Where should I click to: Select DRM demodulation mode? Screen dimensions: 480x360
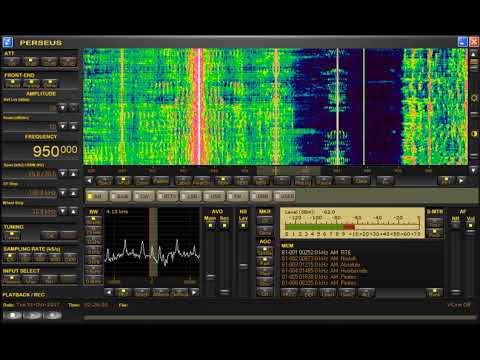[x=261, y=196]
